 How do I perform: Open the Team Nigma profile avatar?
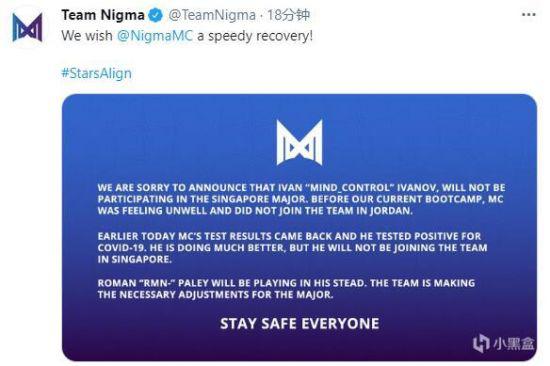pos(27,27)
